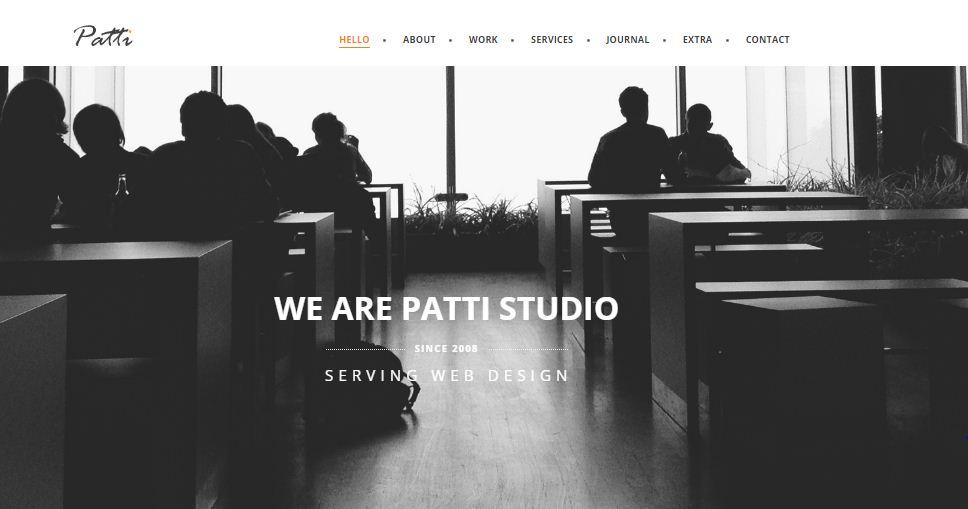Viewport: 968px width, 509px height.
Task: Click dotted line right of SINCE 2008
Action: click(528, 350)
